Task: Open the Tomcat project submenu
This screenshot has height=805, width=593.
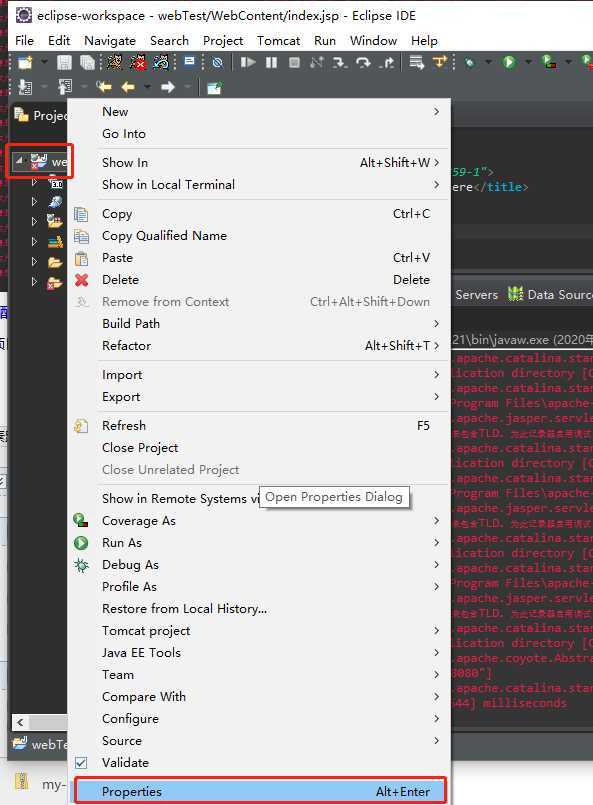Action: [260, 631]
